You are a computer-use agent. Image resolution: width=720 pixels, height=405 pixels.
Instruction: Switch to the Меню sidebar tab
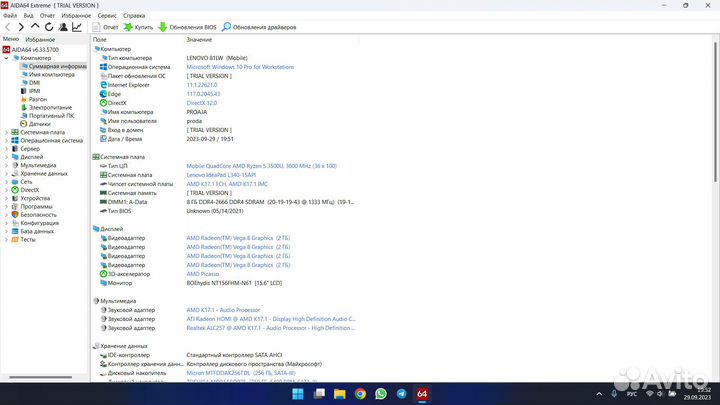pyautogui.click(x=11, y=39)
